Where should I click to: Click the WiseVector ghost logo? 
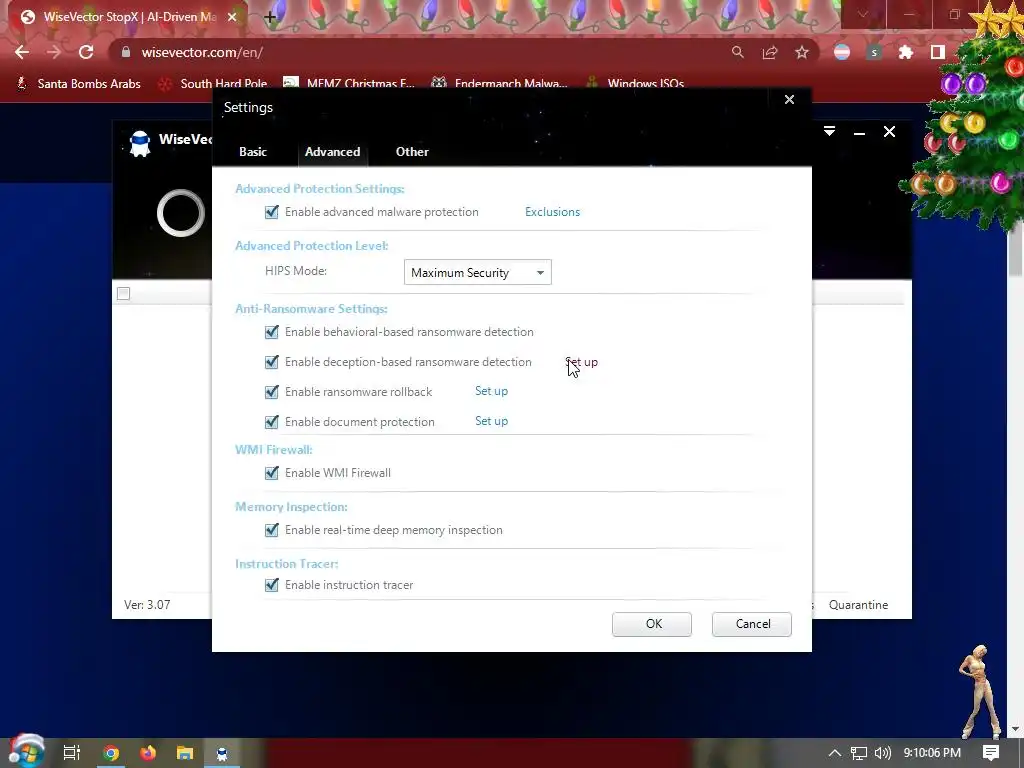(140, 143)
